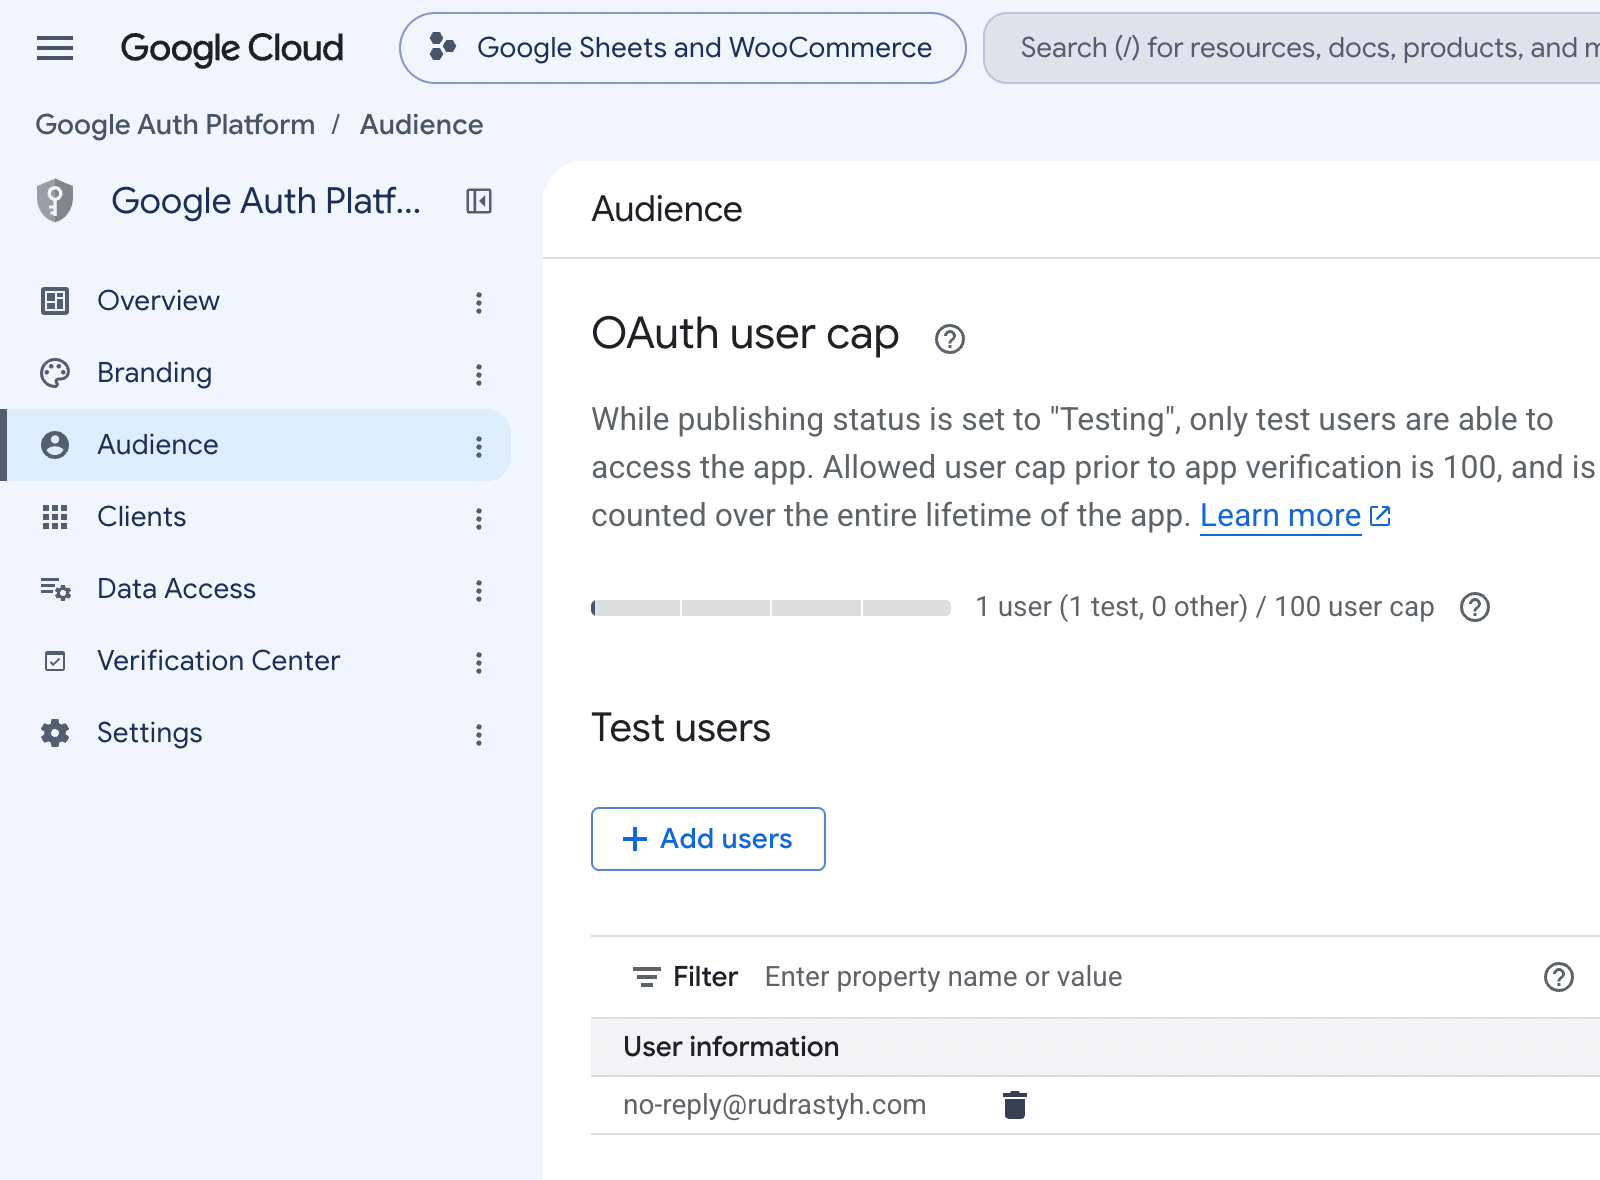
Task: Click the Google Auth Platform shield icon
Action: tap(55, 201)
